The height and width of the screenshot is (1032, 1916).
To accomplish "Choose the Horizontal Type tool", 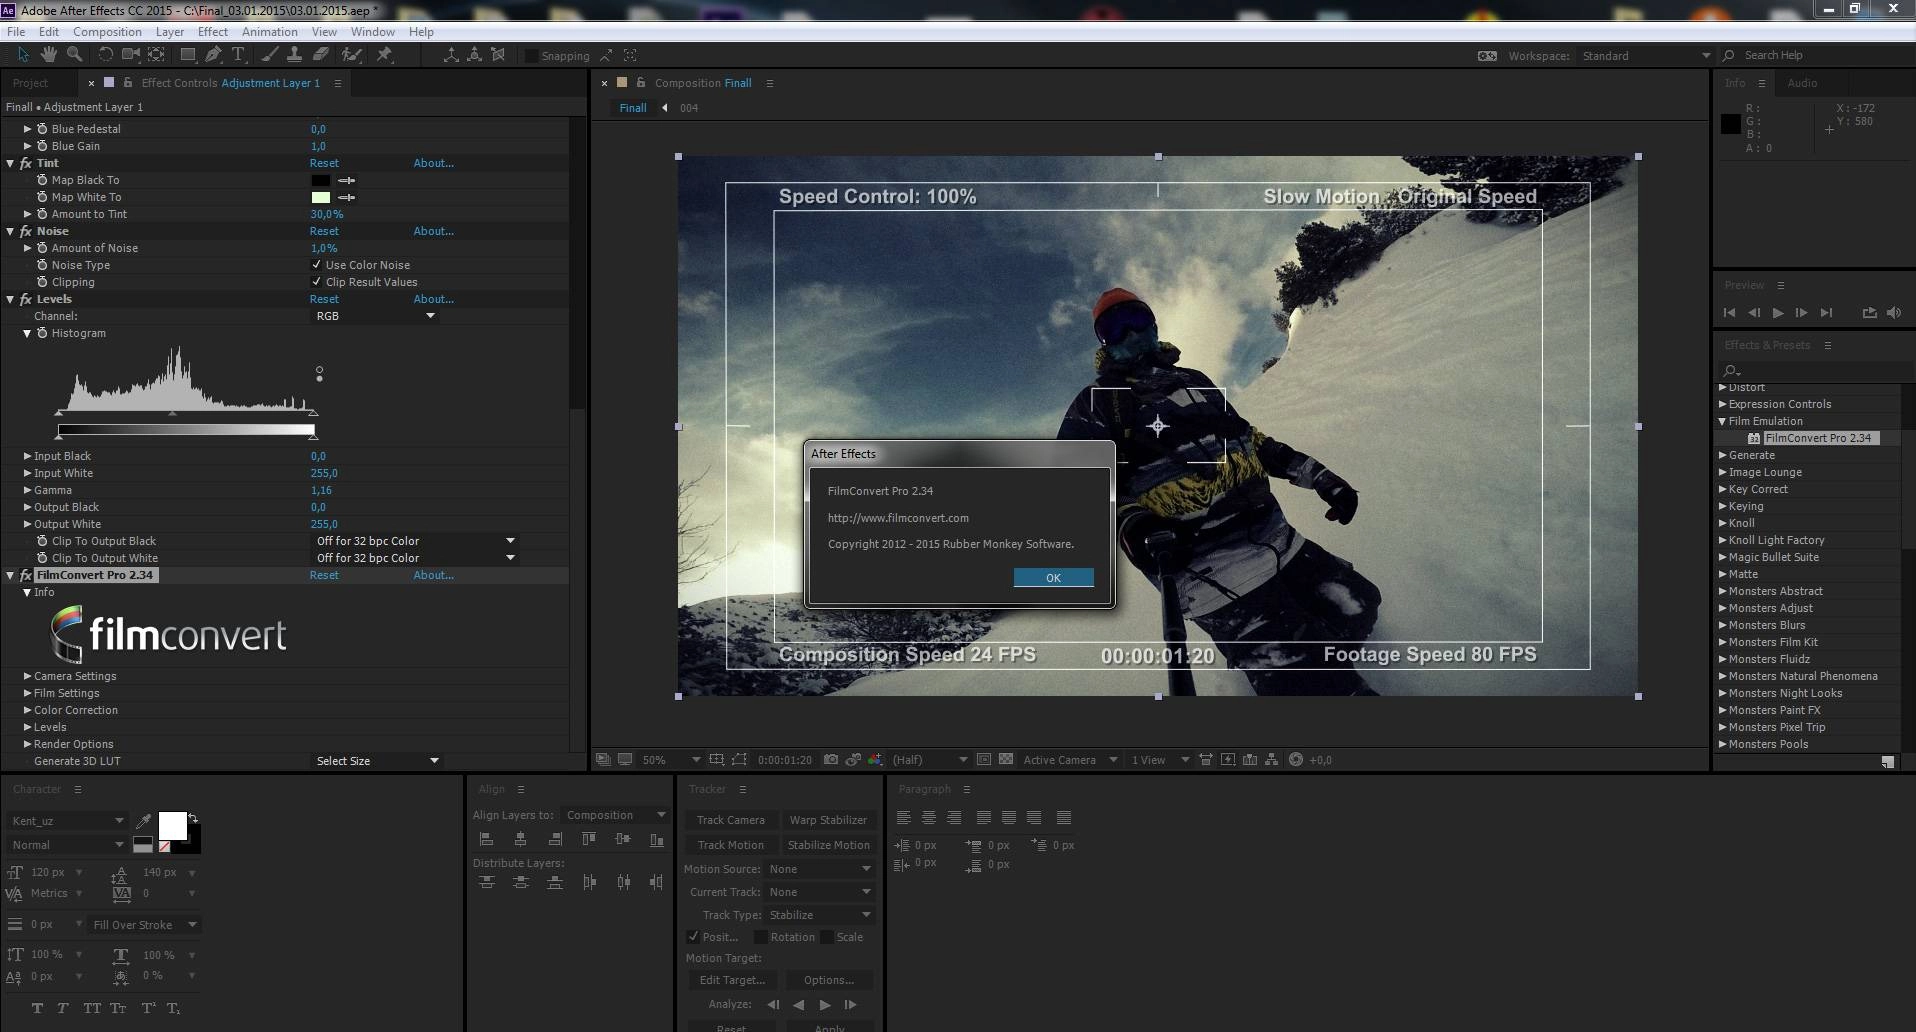I will tap(238, 55).
